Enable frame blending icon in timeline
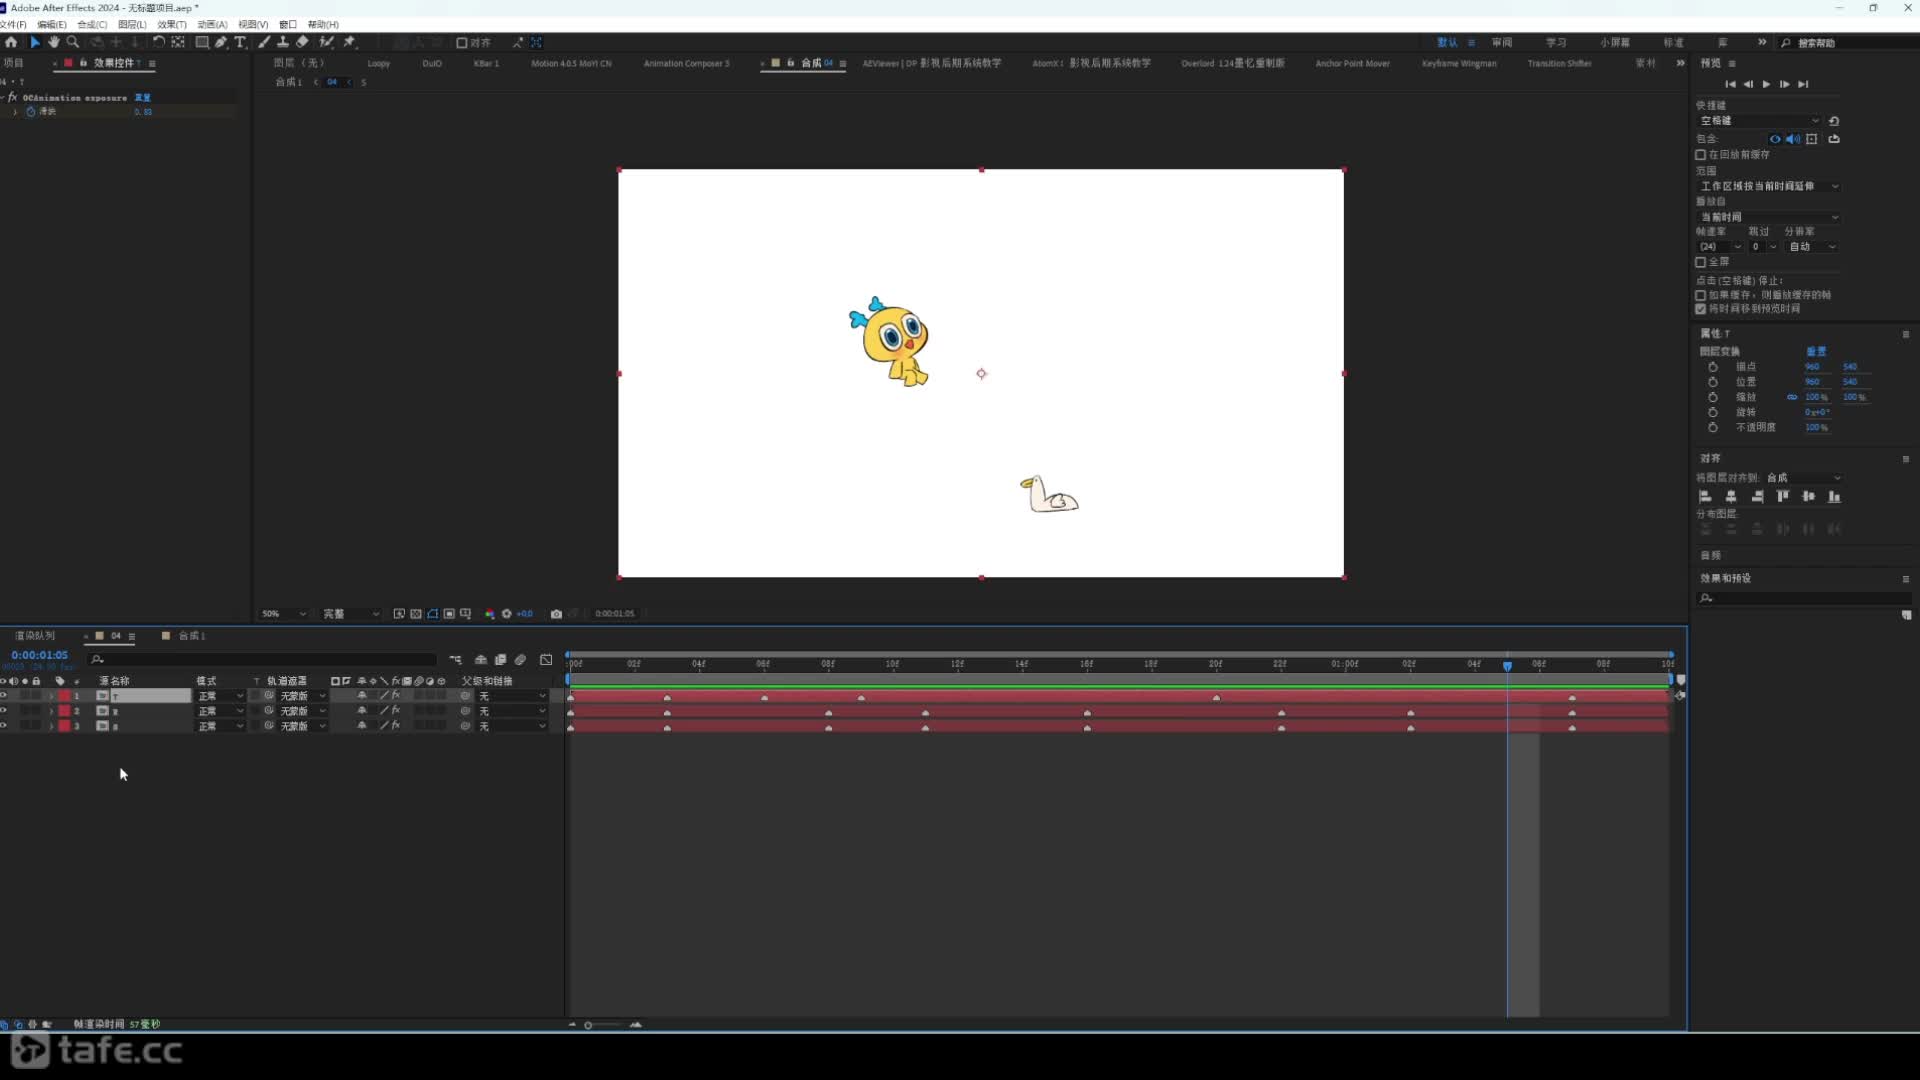1920x1080 pixels. point(501,660)
